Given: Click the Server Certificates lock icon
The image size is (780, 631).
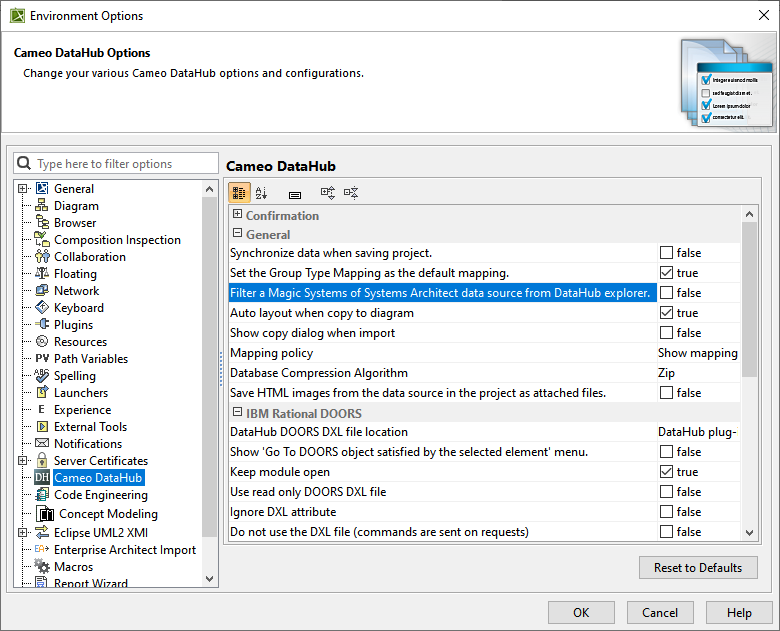Looking at the screenshot, I should point(42,460).
